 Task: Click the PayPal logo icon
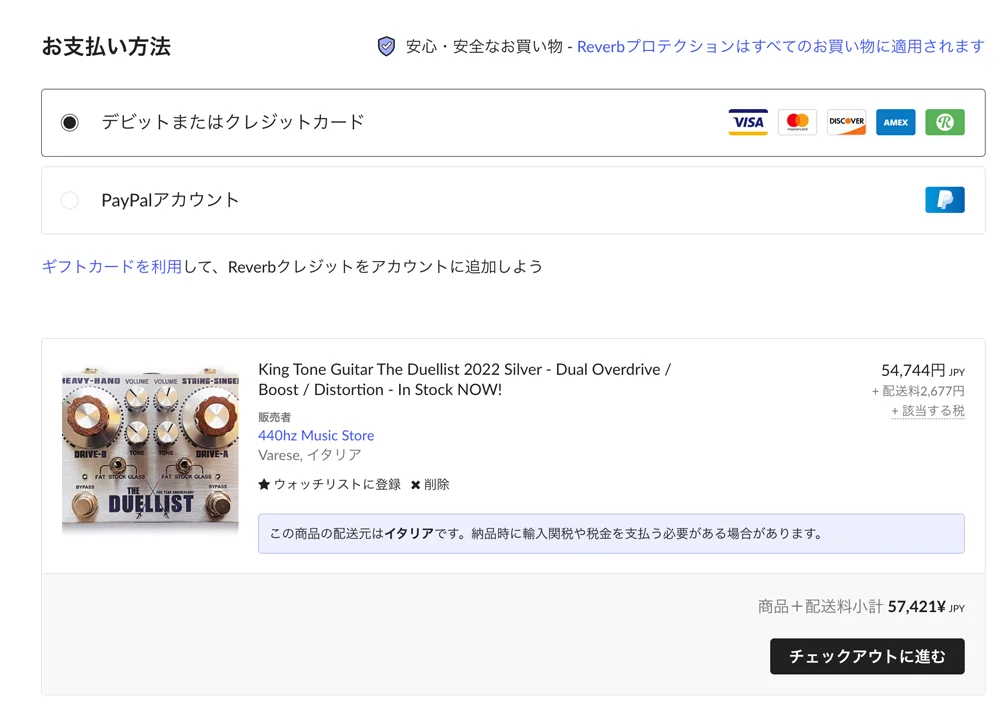945,200
